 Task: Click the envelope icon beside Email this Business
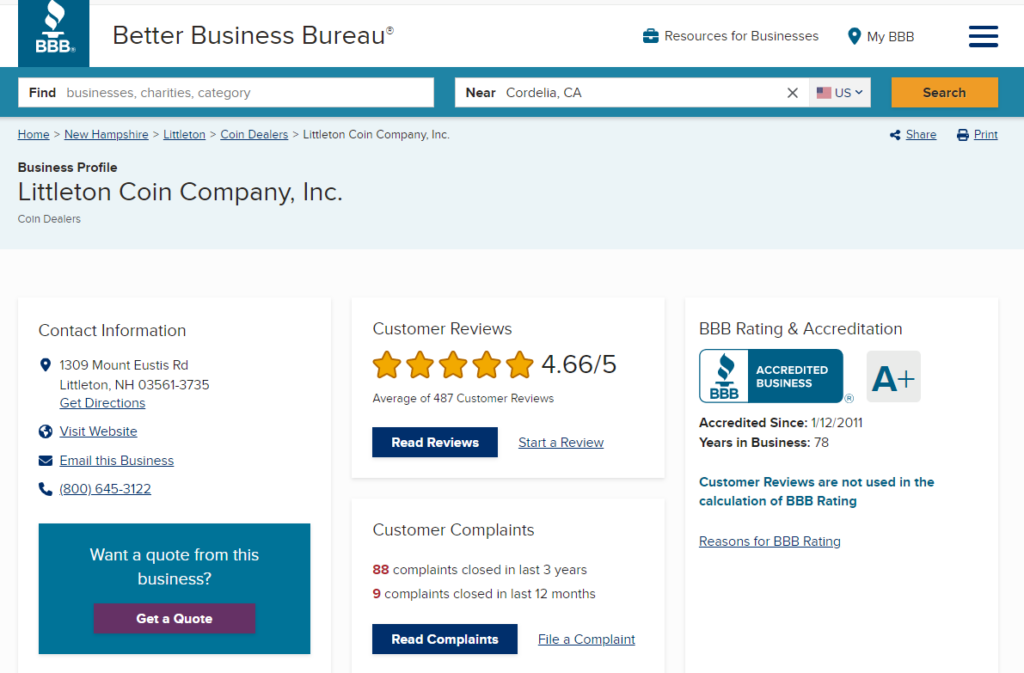45,461
